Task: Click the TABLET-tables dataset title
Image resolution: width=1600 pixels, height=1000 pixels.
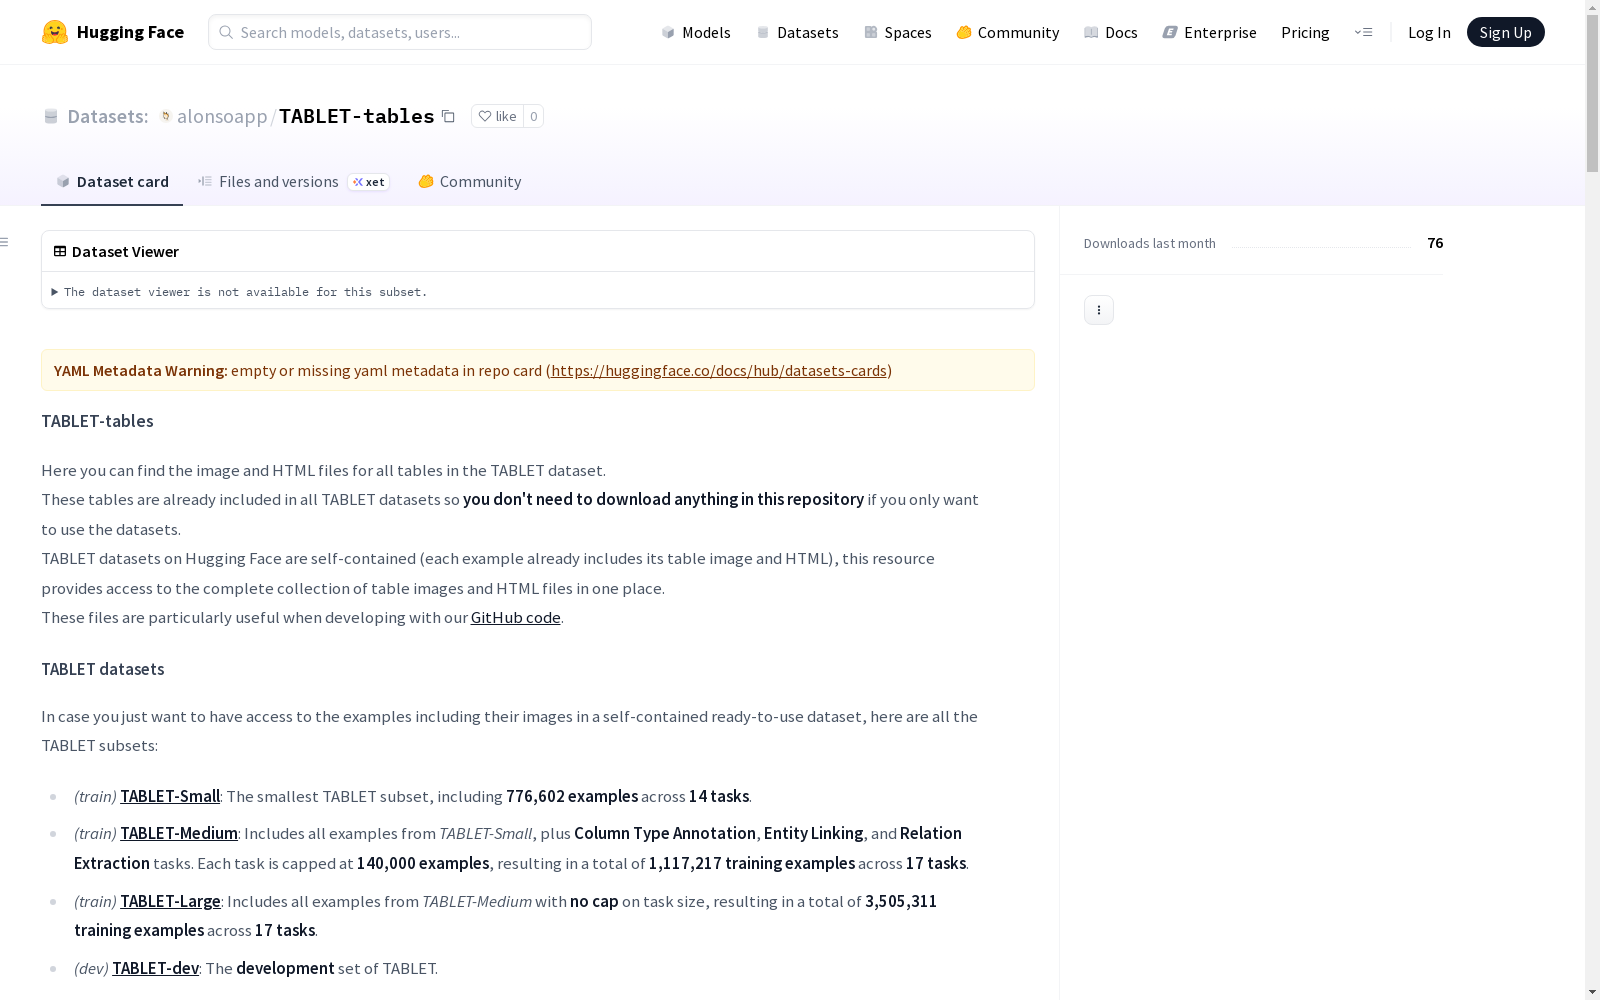Action: click(357, 116)
